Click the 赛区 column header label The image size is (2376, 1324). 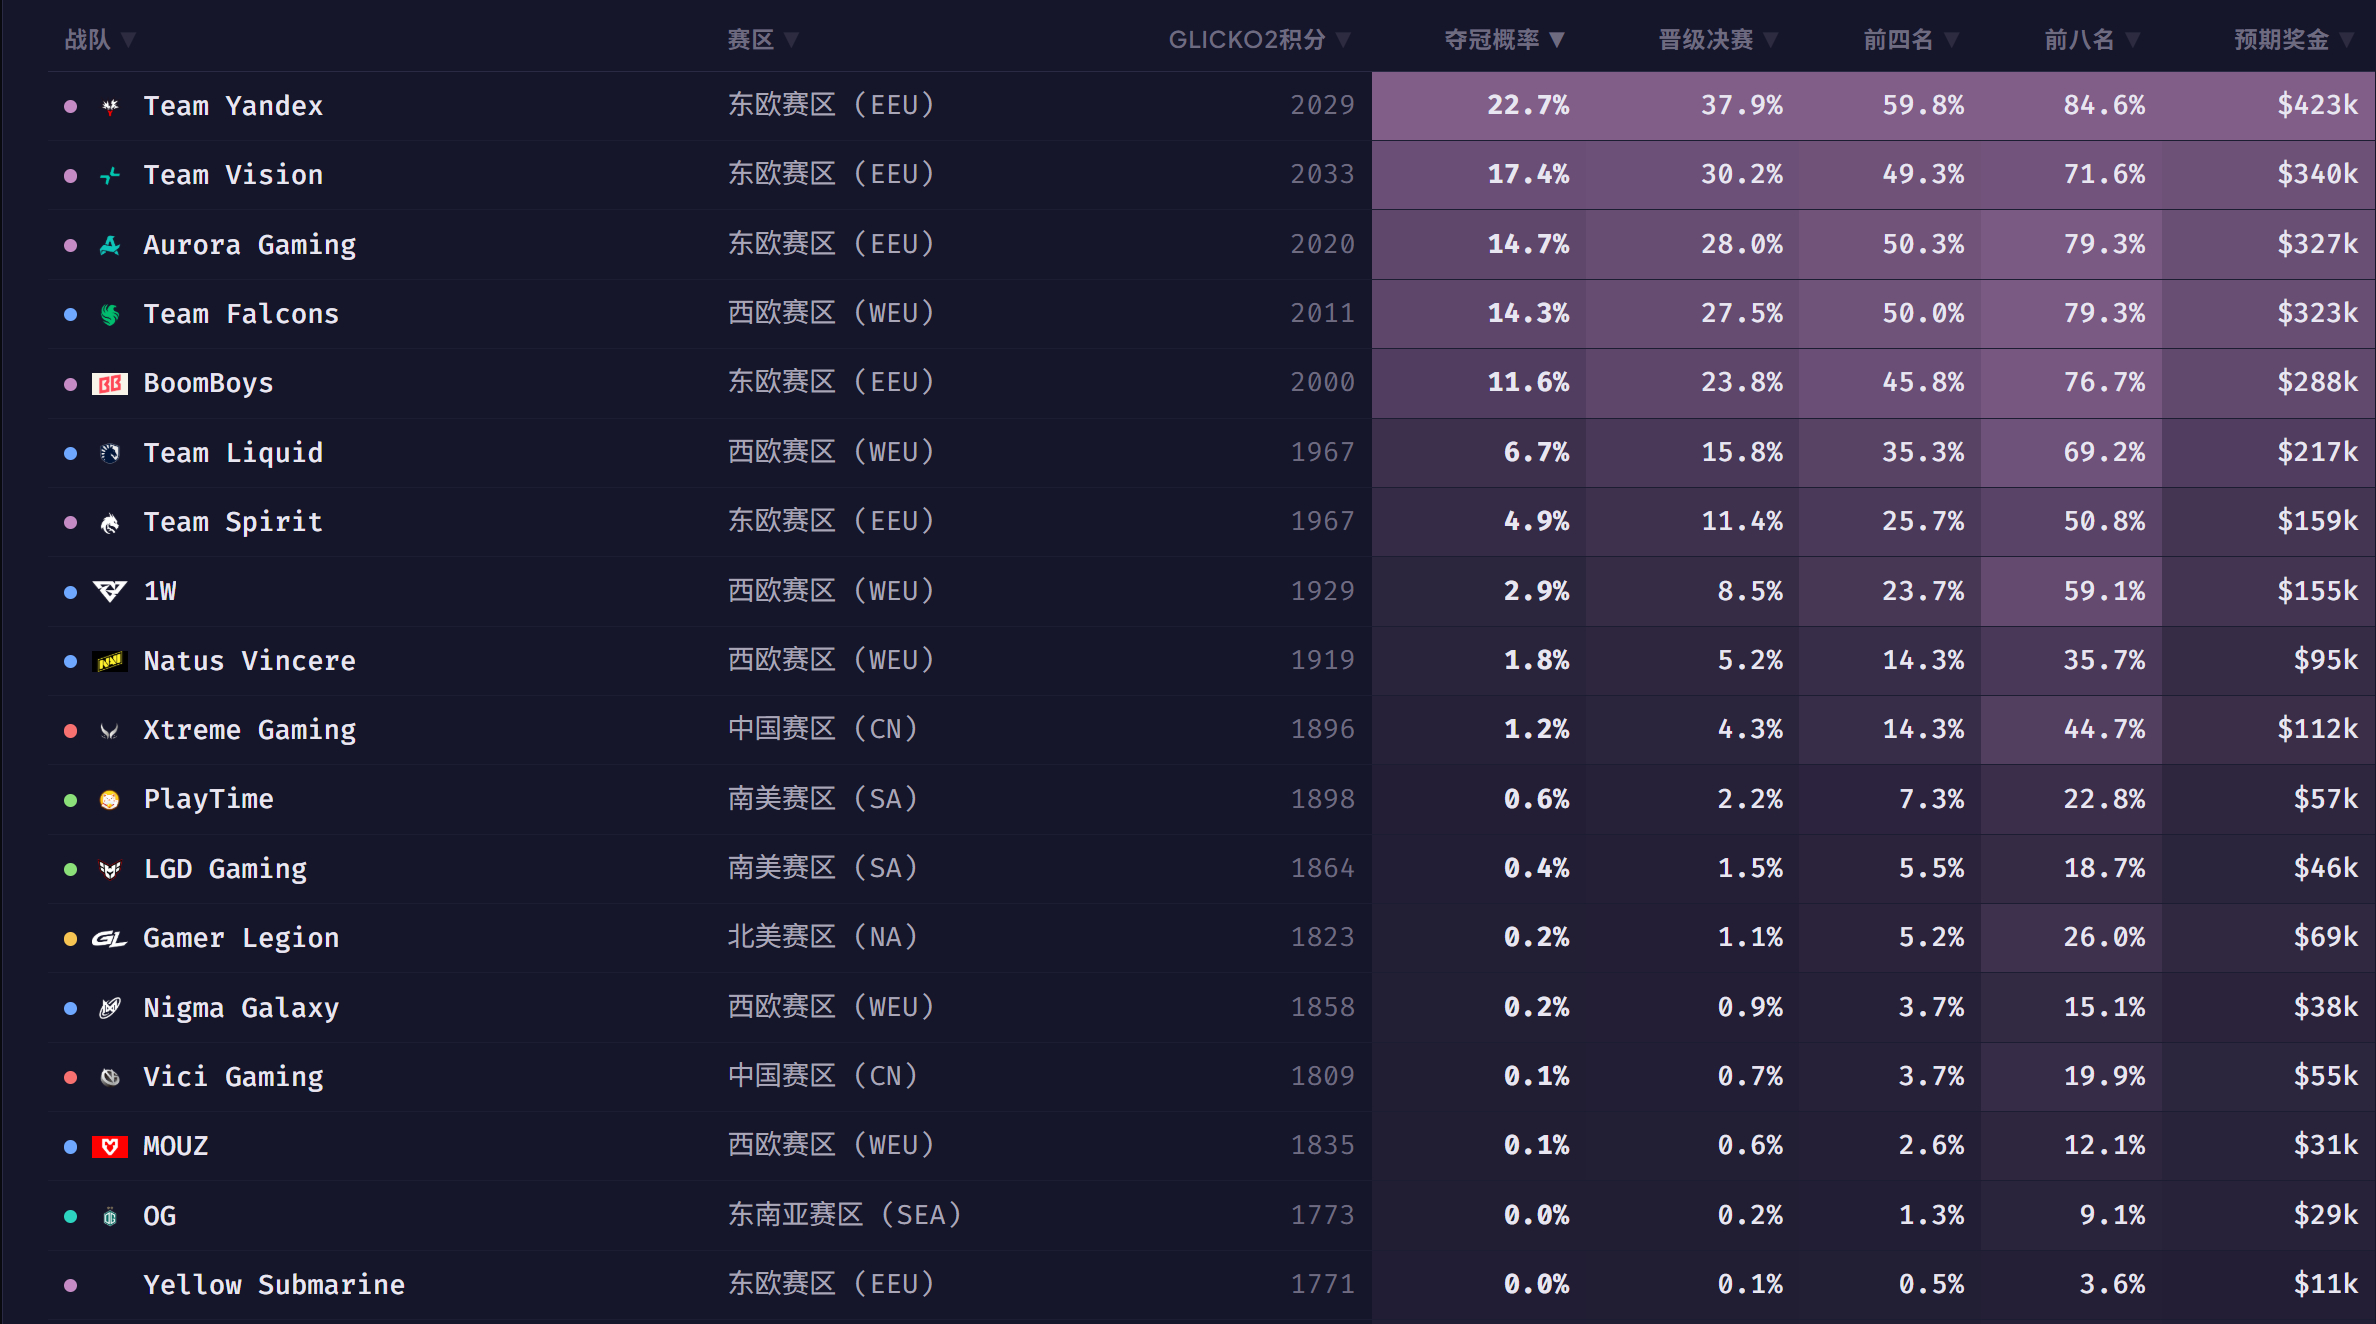(x=751, y=40)
